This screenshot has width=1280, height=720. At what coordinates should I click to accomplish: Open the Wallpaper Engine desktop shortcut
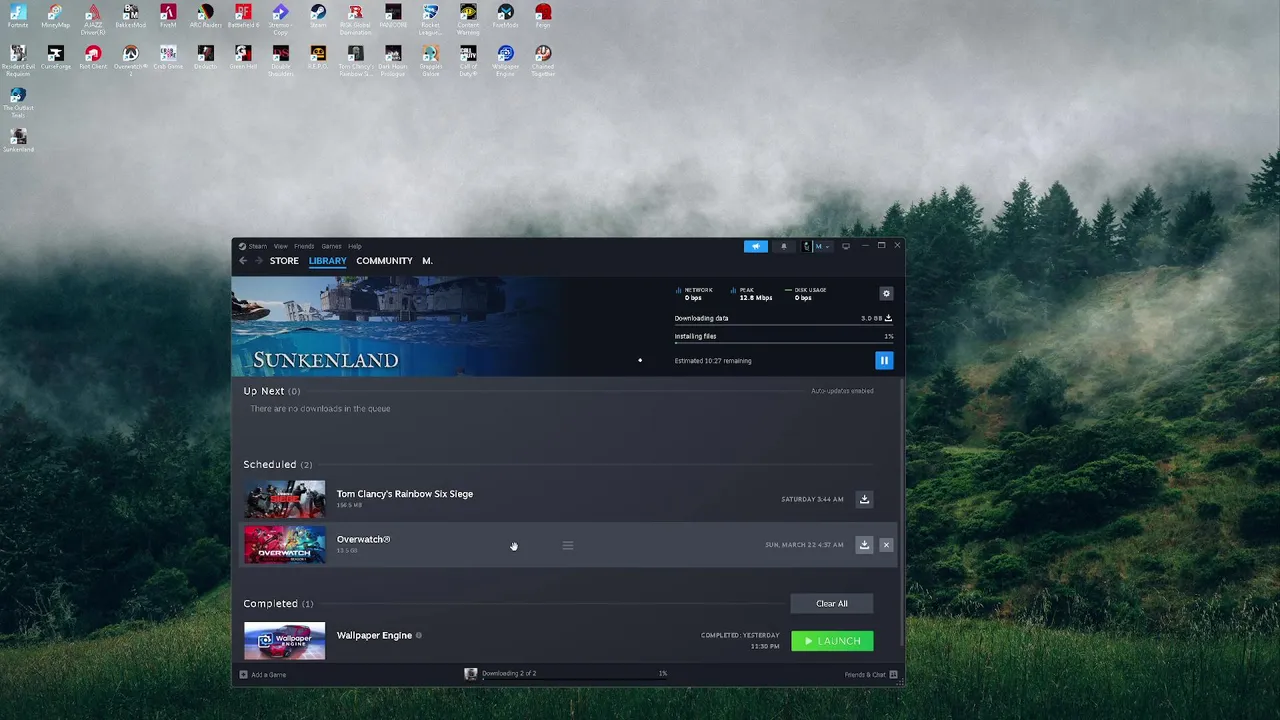(505, 59)
